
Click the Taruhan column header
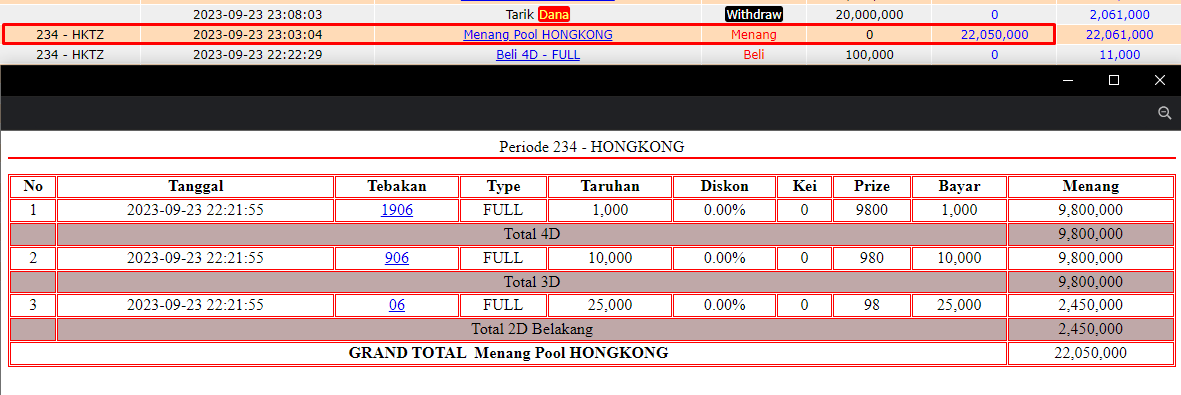pyautogui.click(x=610, y=186)
